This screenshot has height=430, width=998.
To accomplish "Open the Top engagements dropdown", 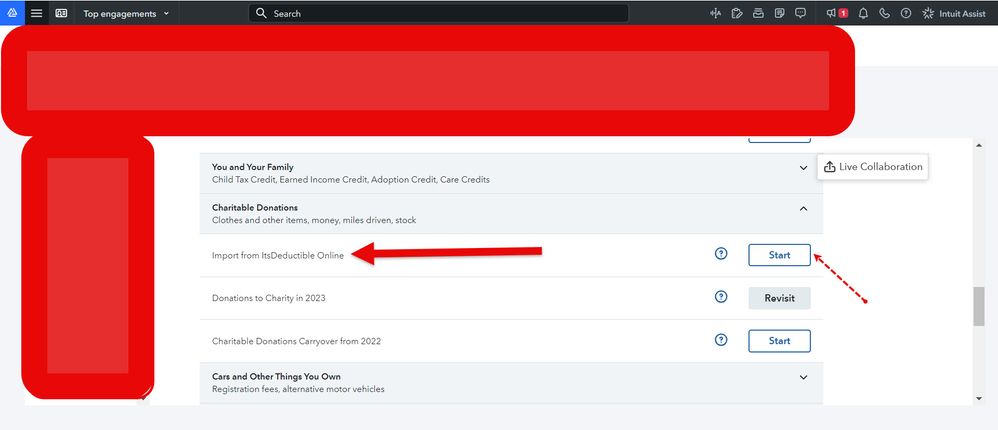I will (126, 13).
